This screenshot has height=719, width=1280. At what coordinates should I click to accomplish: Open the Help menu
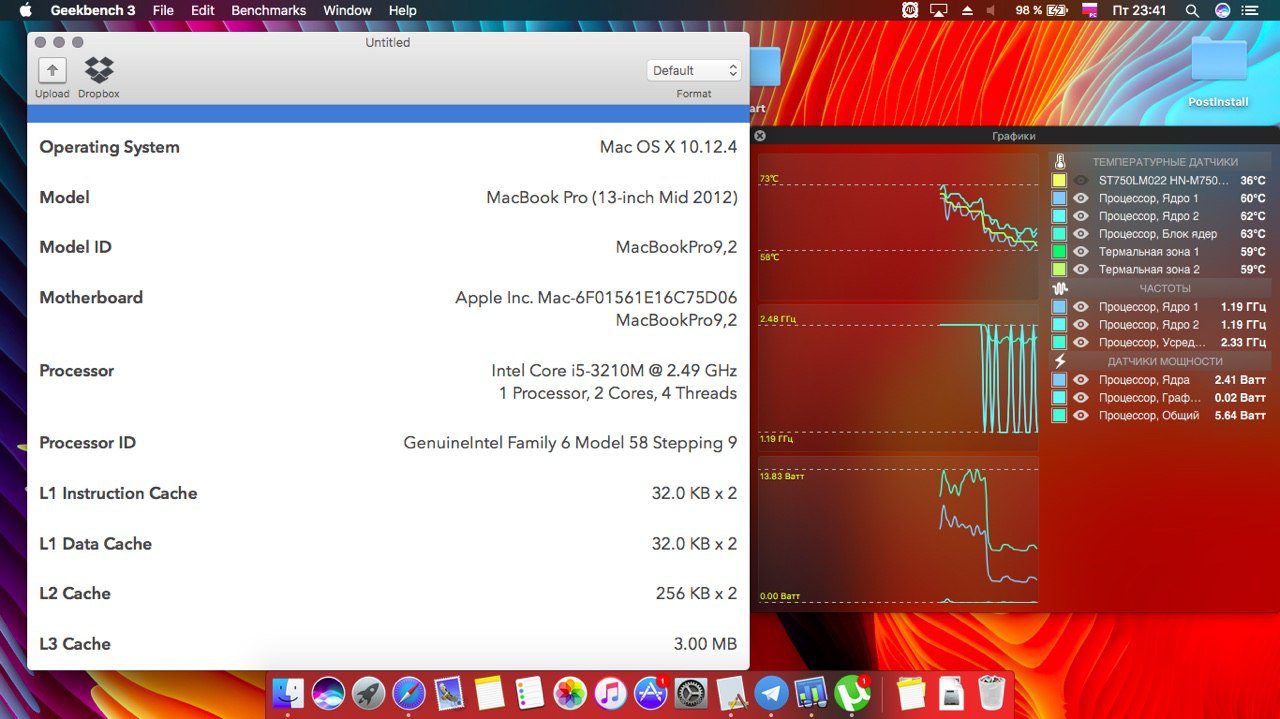click(x=403, y=10)
